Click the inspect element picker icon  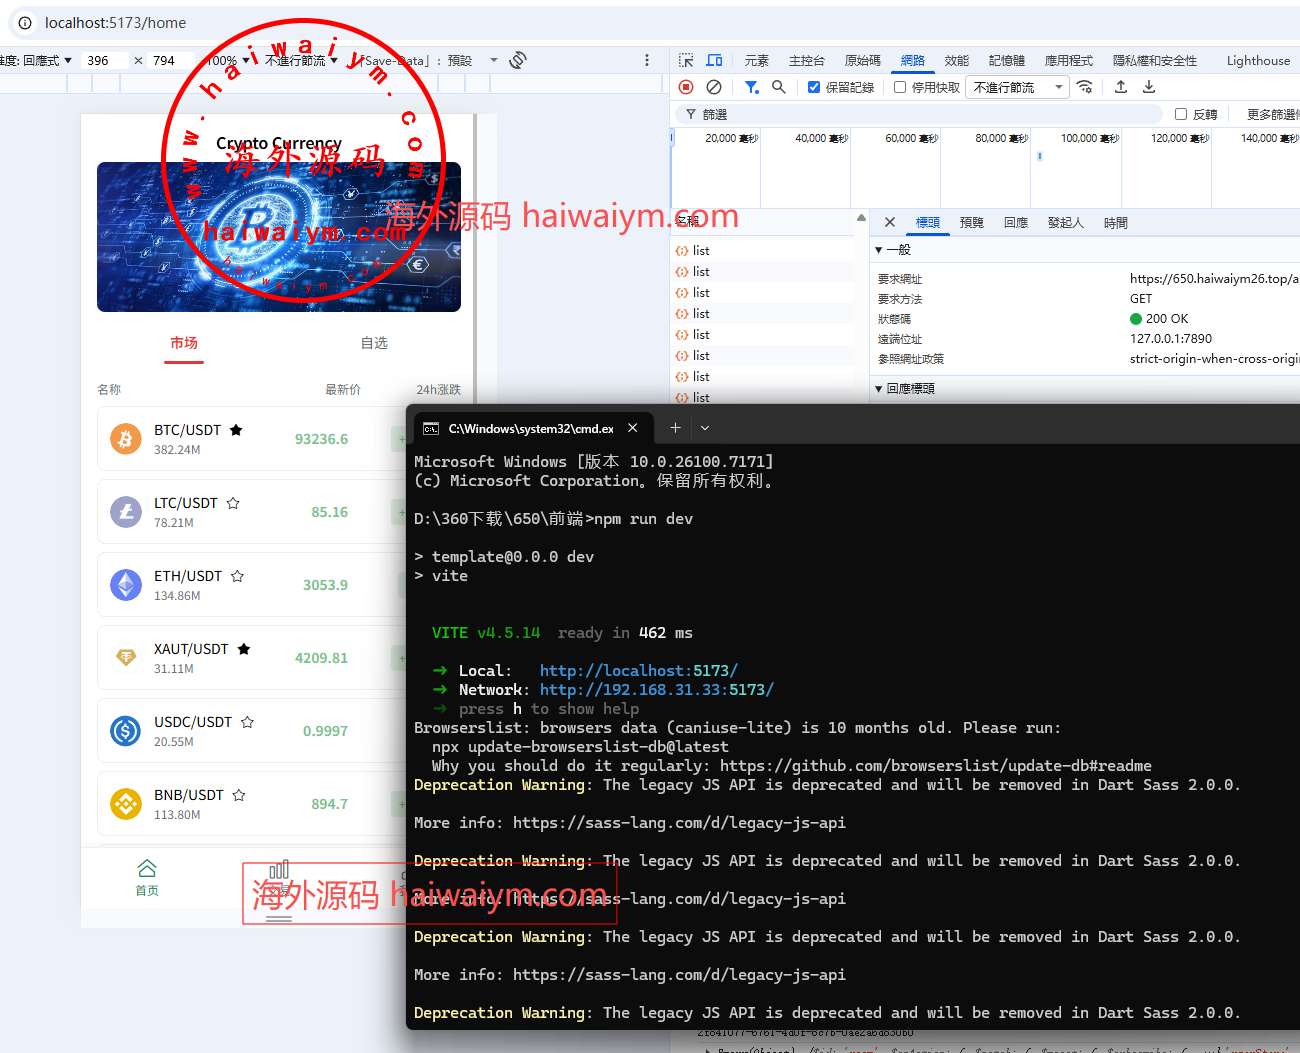point(686,60)
